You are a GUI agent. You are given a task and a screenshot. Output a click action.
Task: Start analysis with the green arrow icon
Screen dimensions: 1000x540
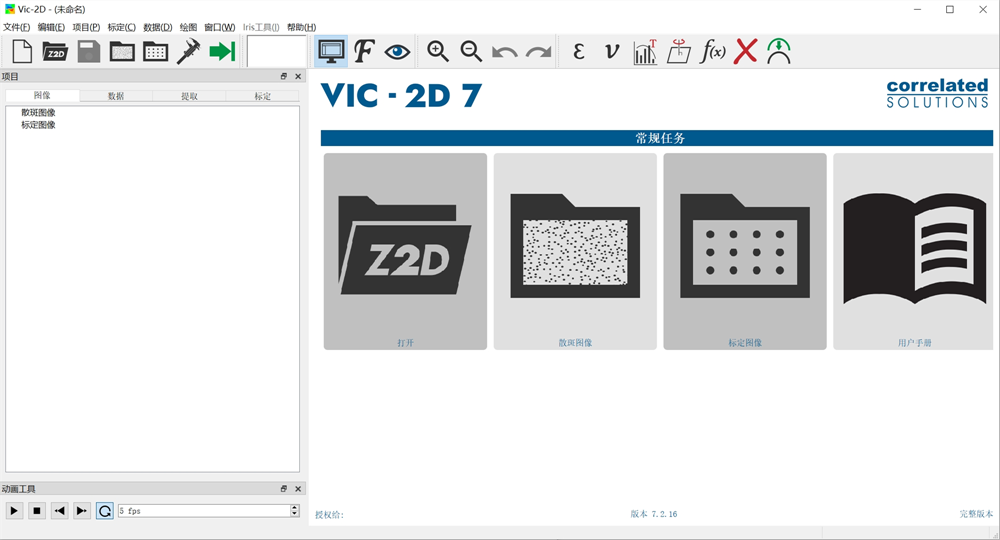point(222,52)
